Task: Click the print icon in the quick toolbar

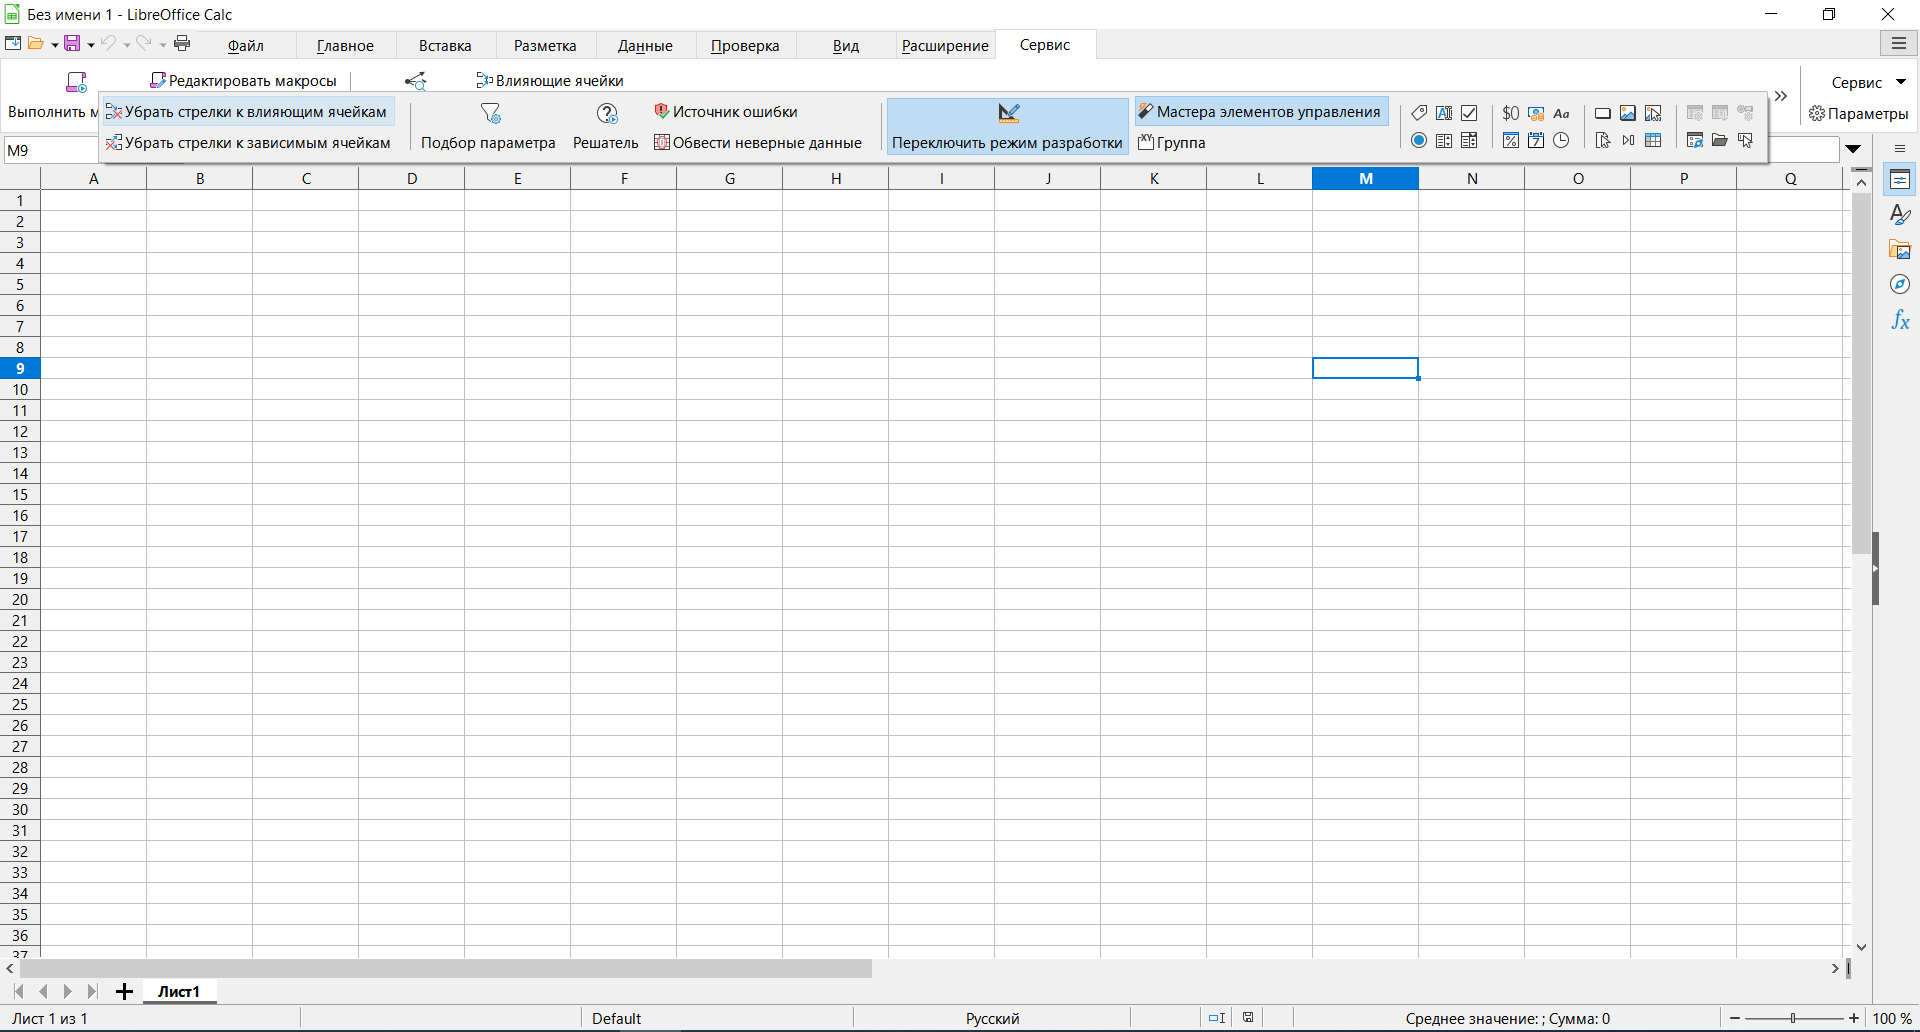Action: pyautogui.click(x=182, y=43)
